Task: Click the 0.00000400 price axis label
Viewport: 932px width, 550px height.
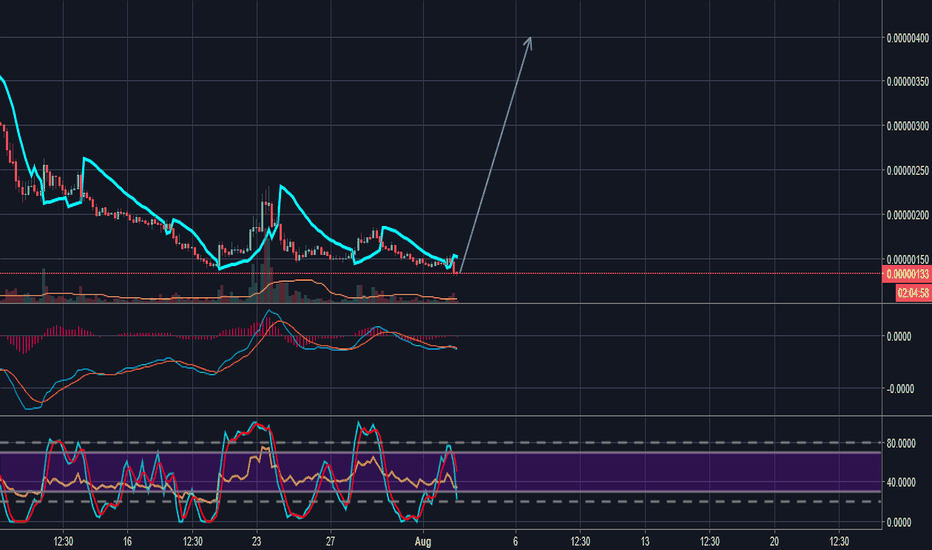Action: click(x=908, y=38)
